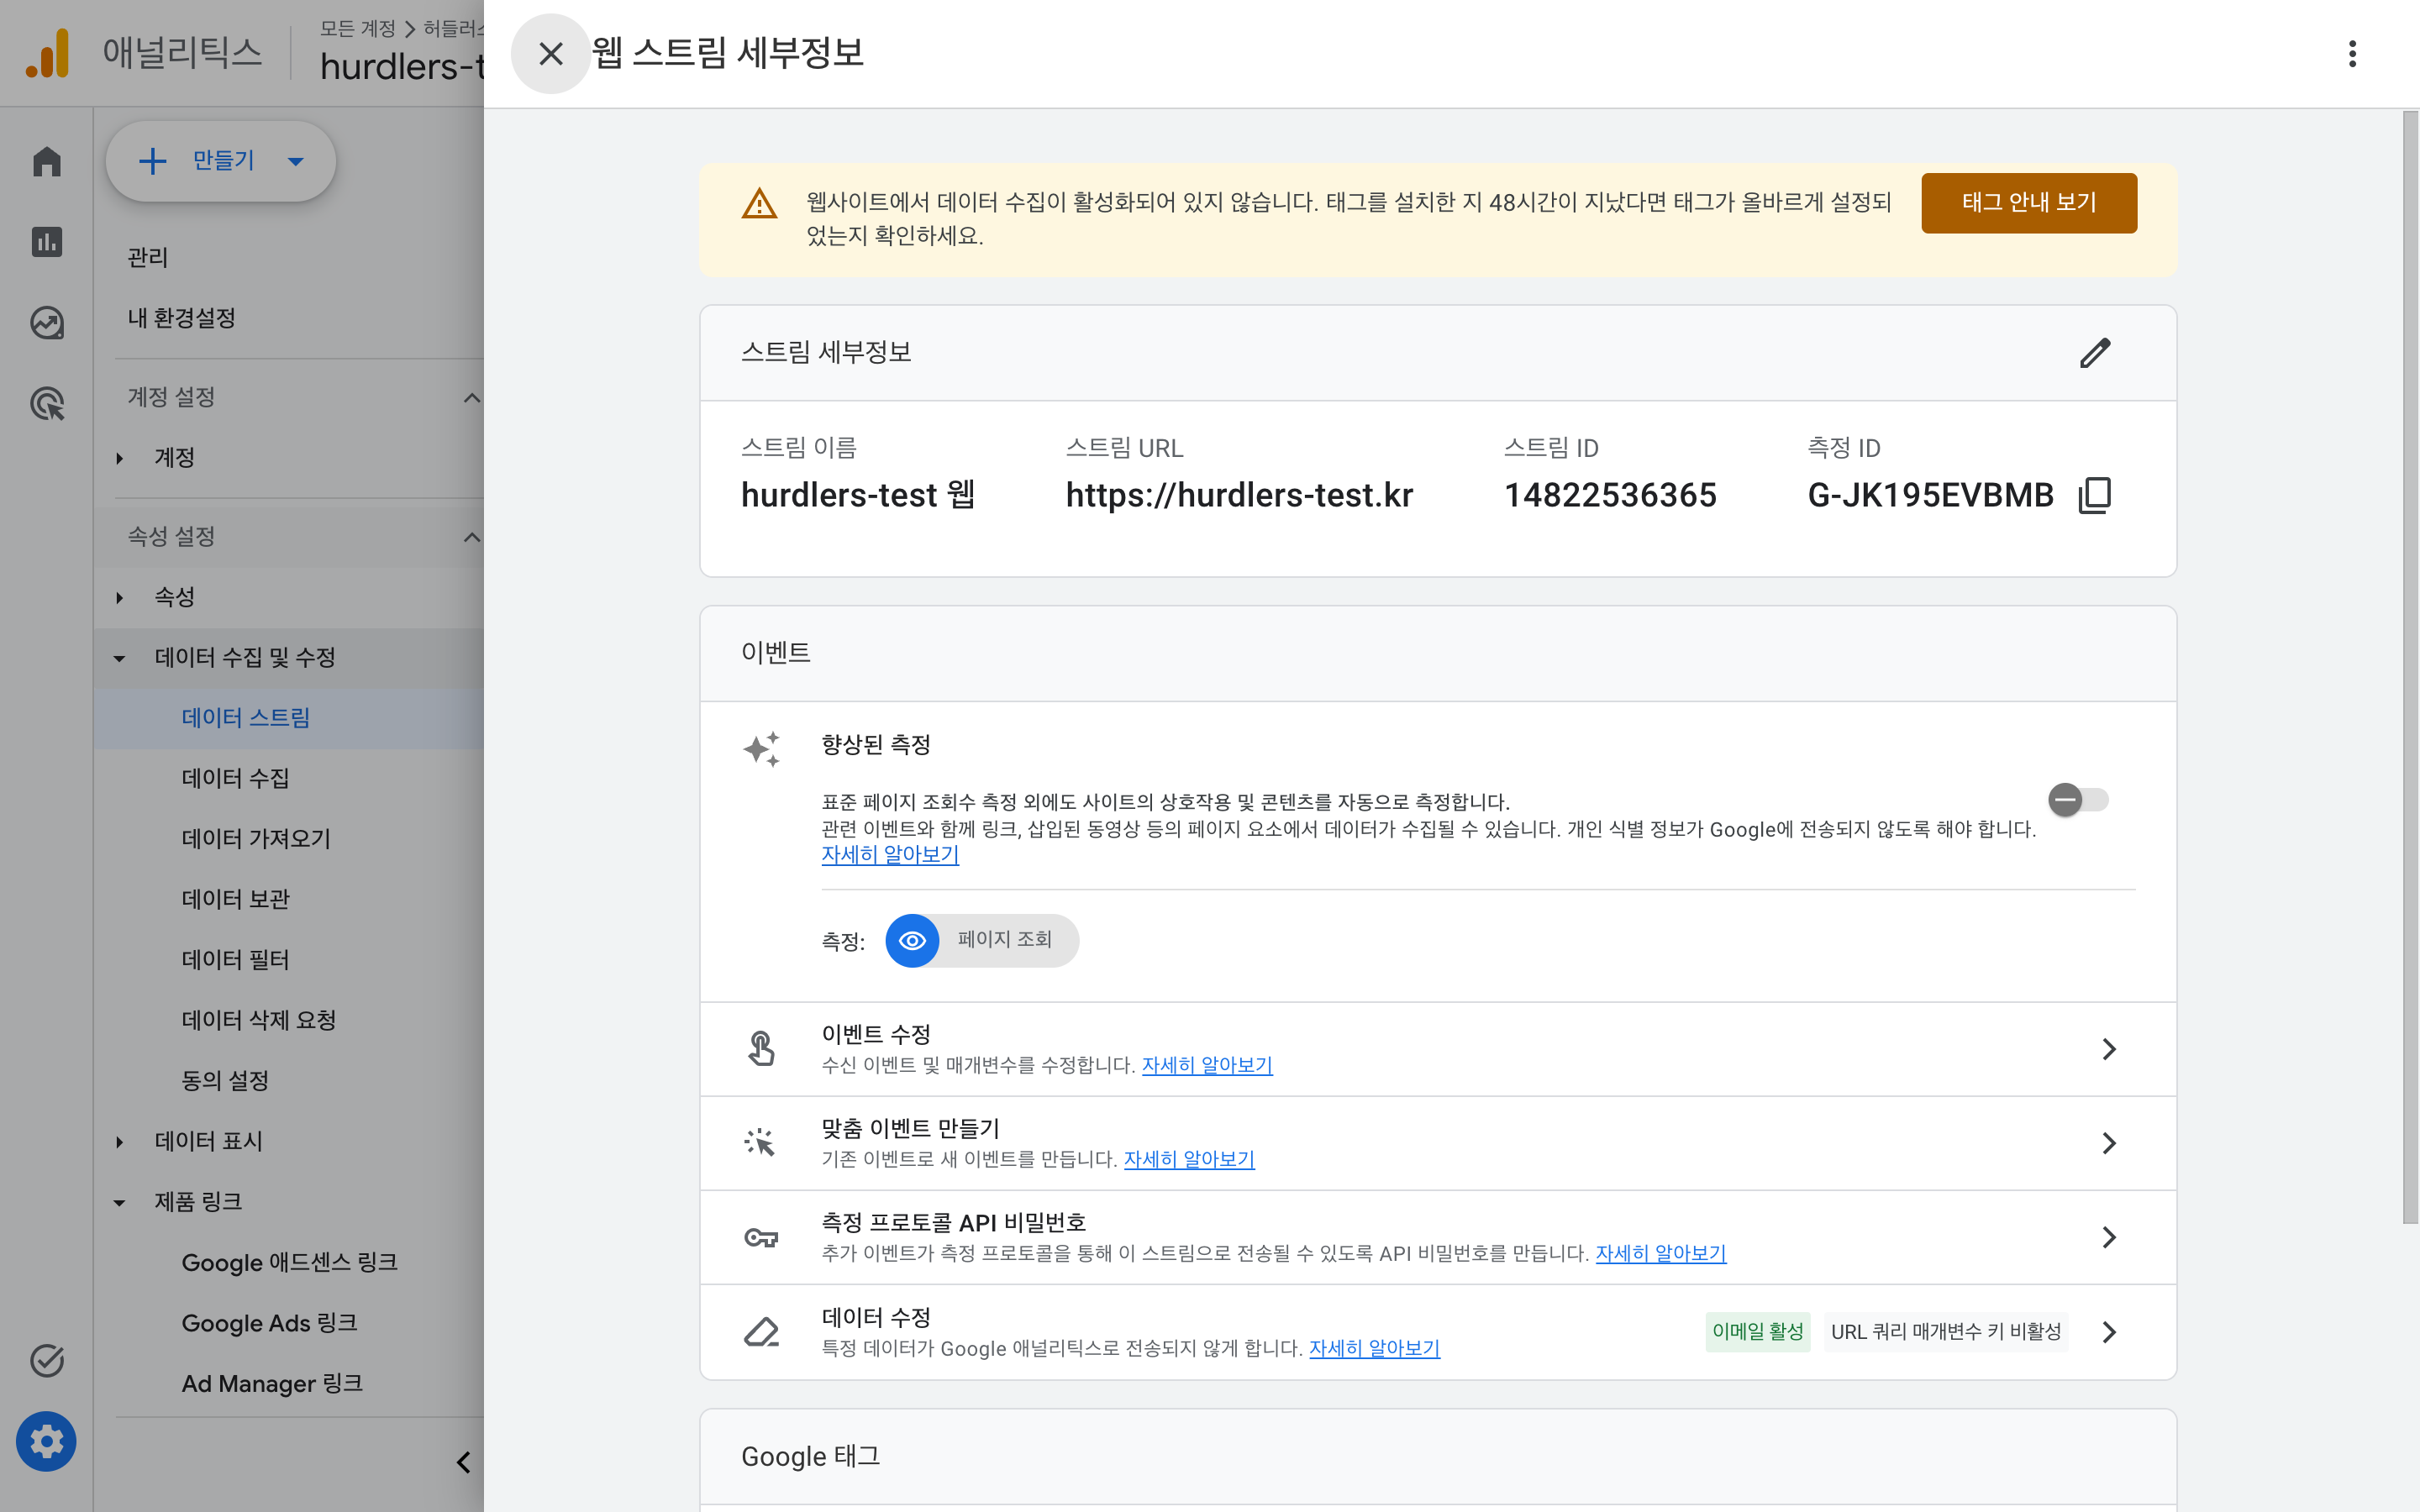The width and height of the screenshot is (2420, 1512).
Task: Open the 만들기 dropdown arrow
Action: [295, 161]
